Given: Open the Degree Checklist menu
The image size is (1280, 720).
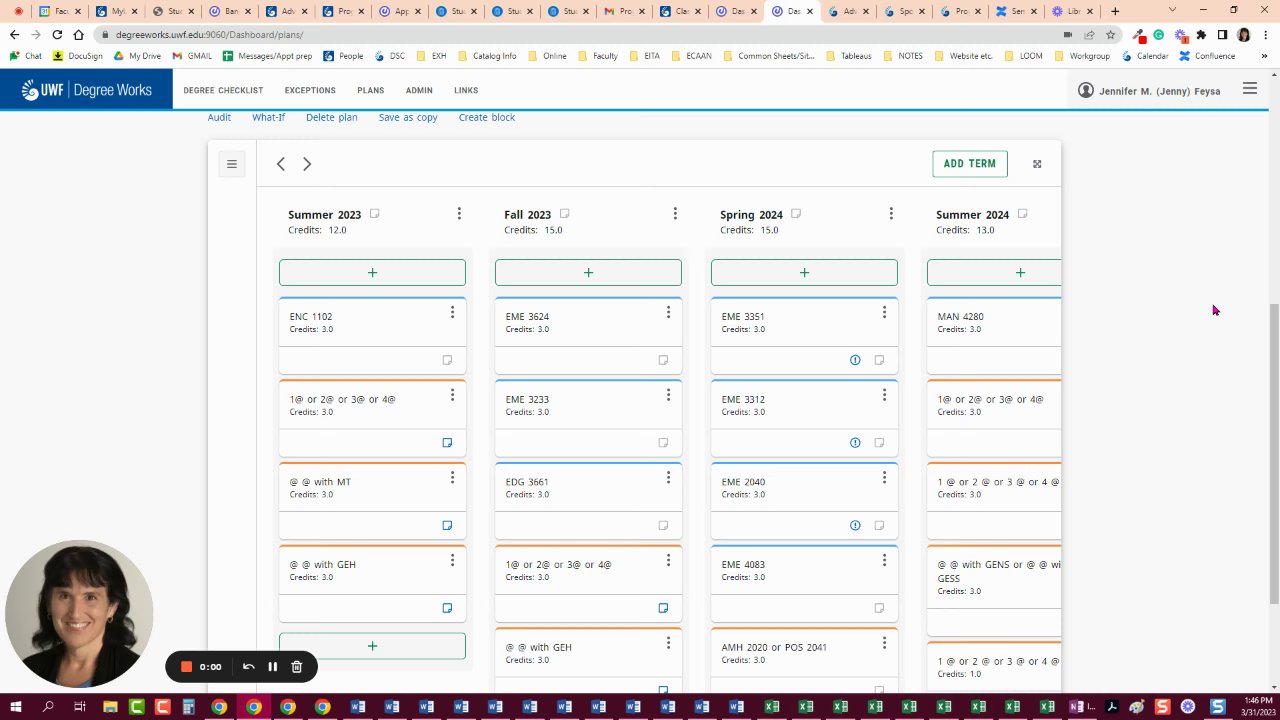Looking at the screenshot, I should click(x=223, y=91).
